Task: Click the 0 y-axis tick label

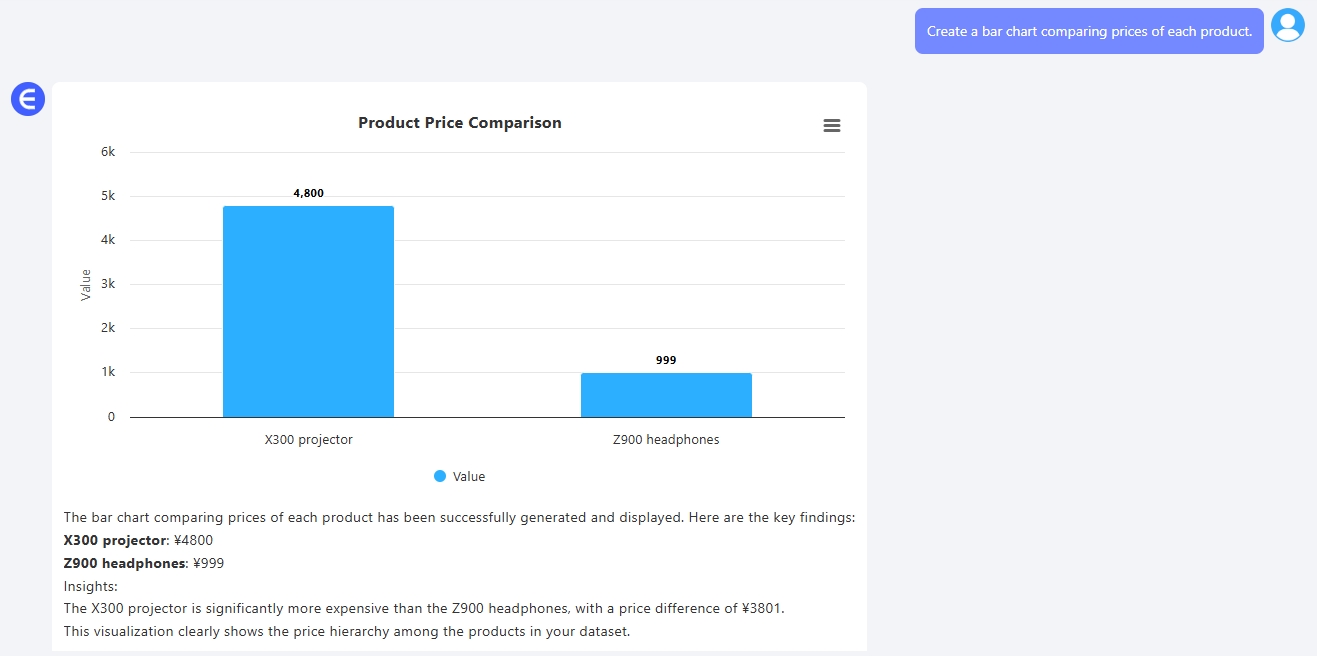Action: (x=111, y=417)
